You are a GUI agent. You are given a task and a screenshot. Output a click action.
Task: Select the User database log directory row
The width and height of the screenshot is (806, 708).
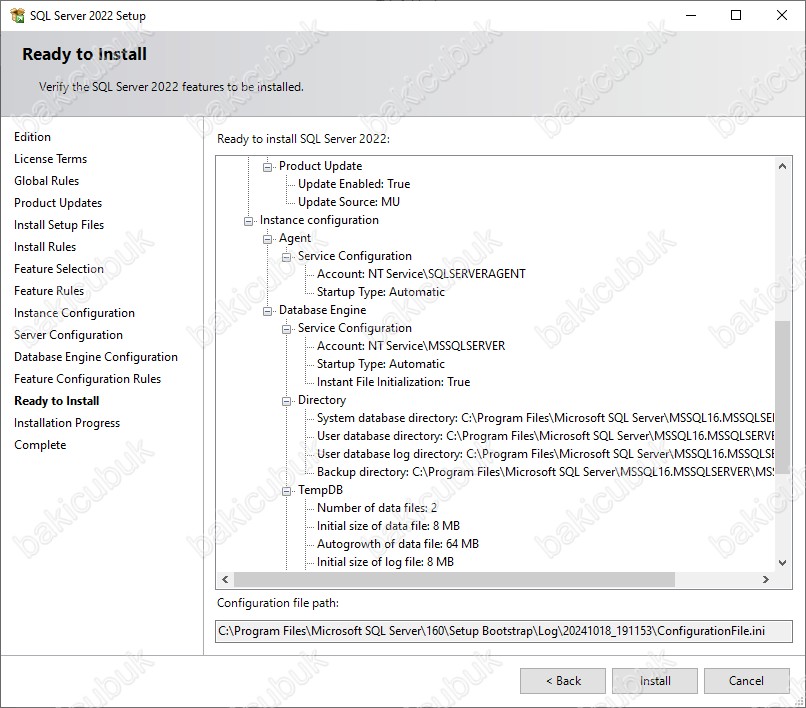point(545,454)
